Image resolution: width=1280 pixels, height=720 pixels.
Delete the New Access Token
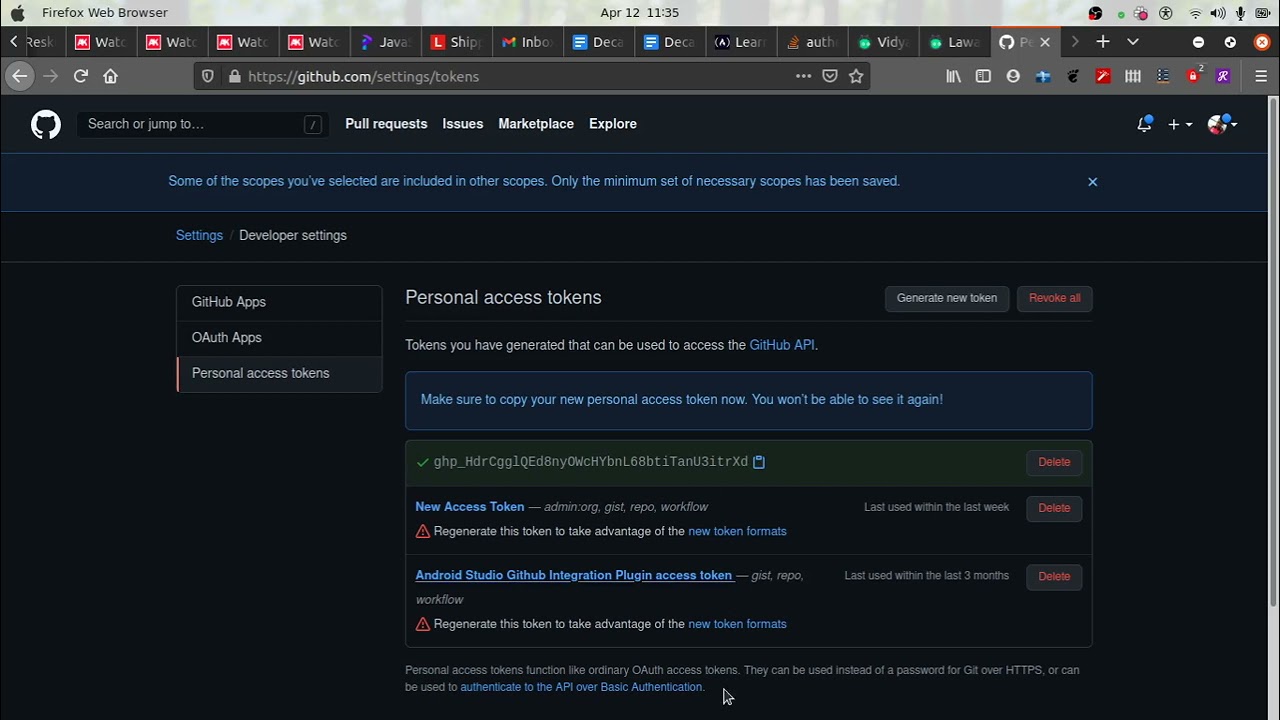(x=1054, y=508)
